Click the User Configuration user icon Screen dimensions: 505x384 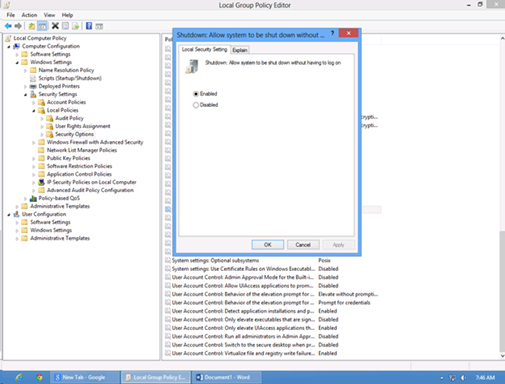click(17, 214)
